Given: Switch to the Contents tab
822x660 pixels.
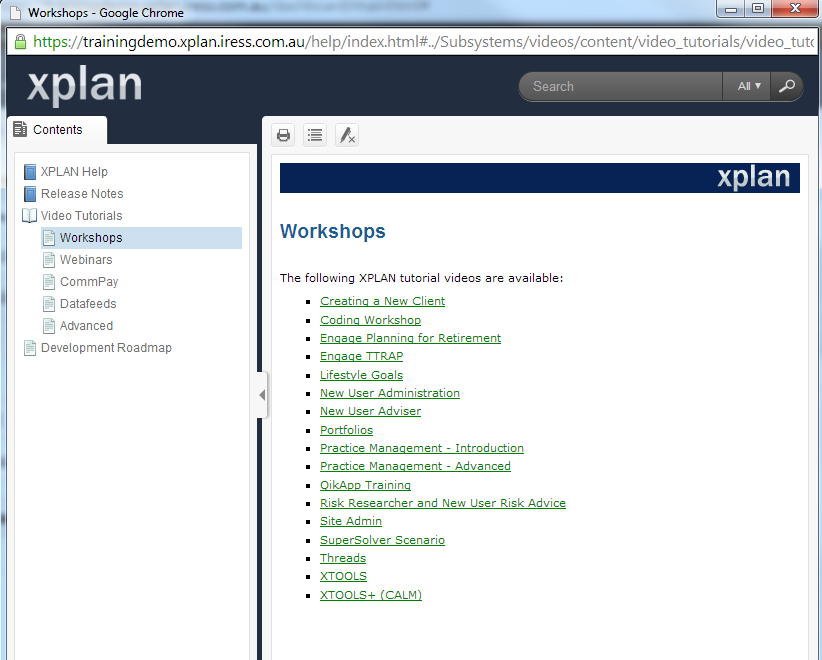Looking at the screenshot, I should [57, 129].
